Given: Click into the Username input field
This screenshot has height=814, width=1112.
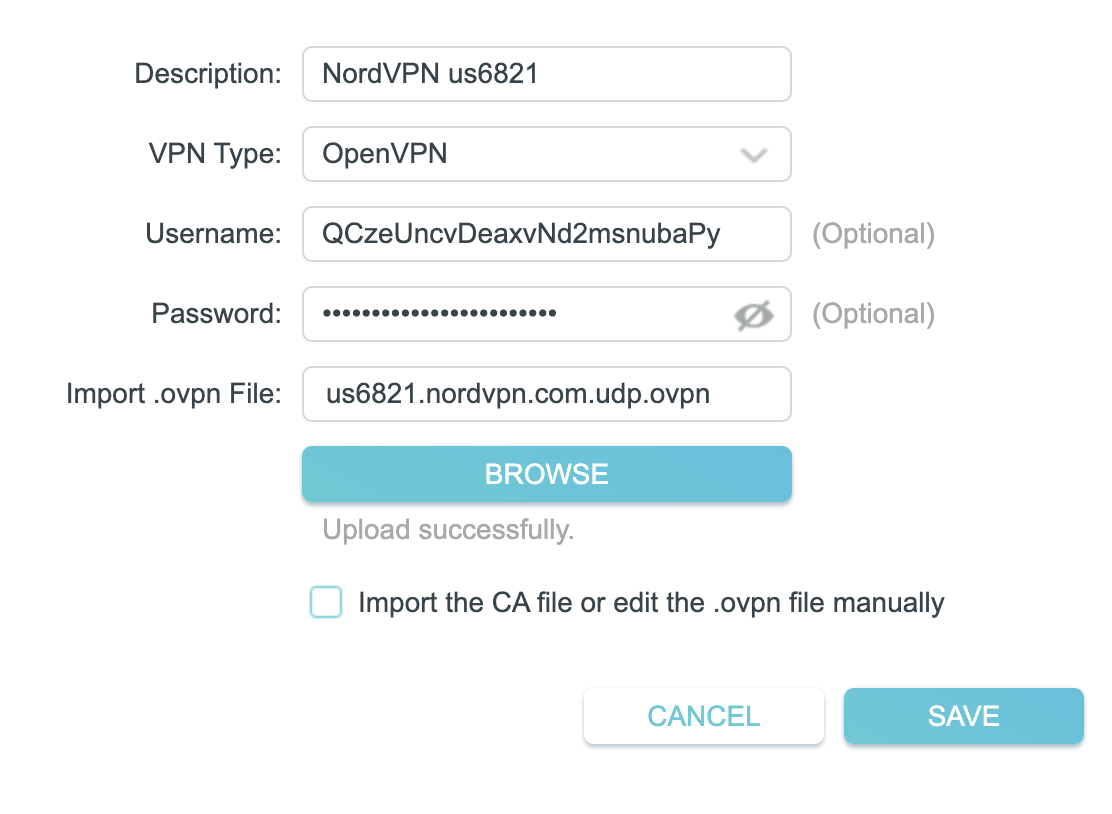Looking at the screenshot, I should click(x=547, y=234).
